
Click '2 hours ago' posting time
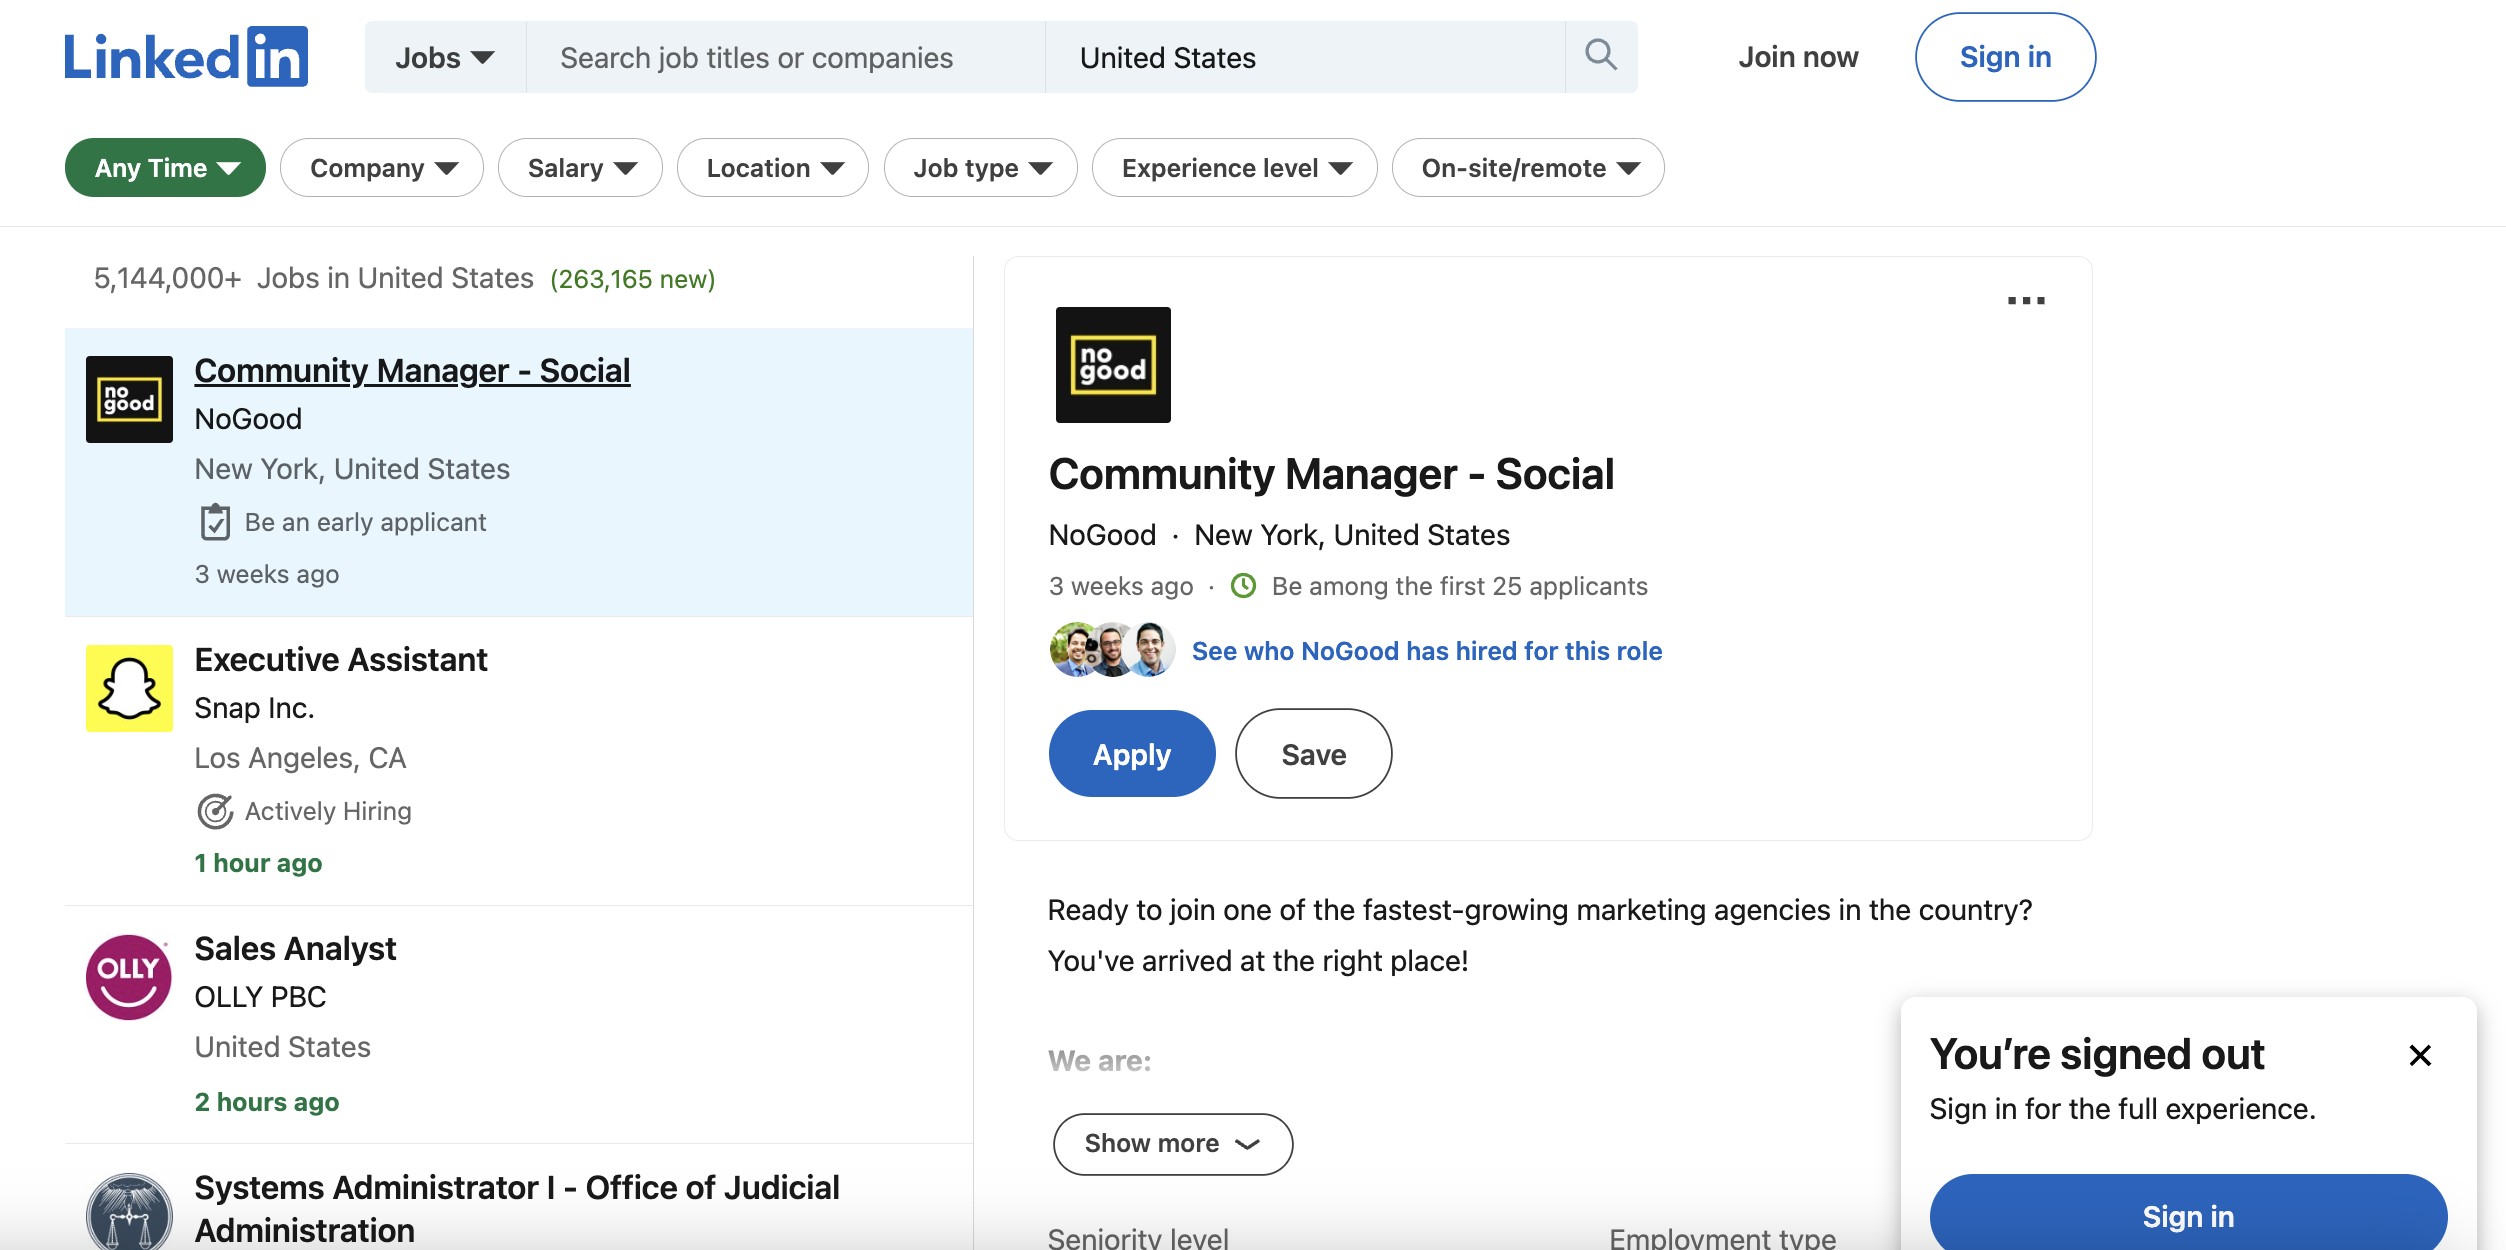click(x=267, y=1102)
